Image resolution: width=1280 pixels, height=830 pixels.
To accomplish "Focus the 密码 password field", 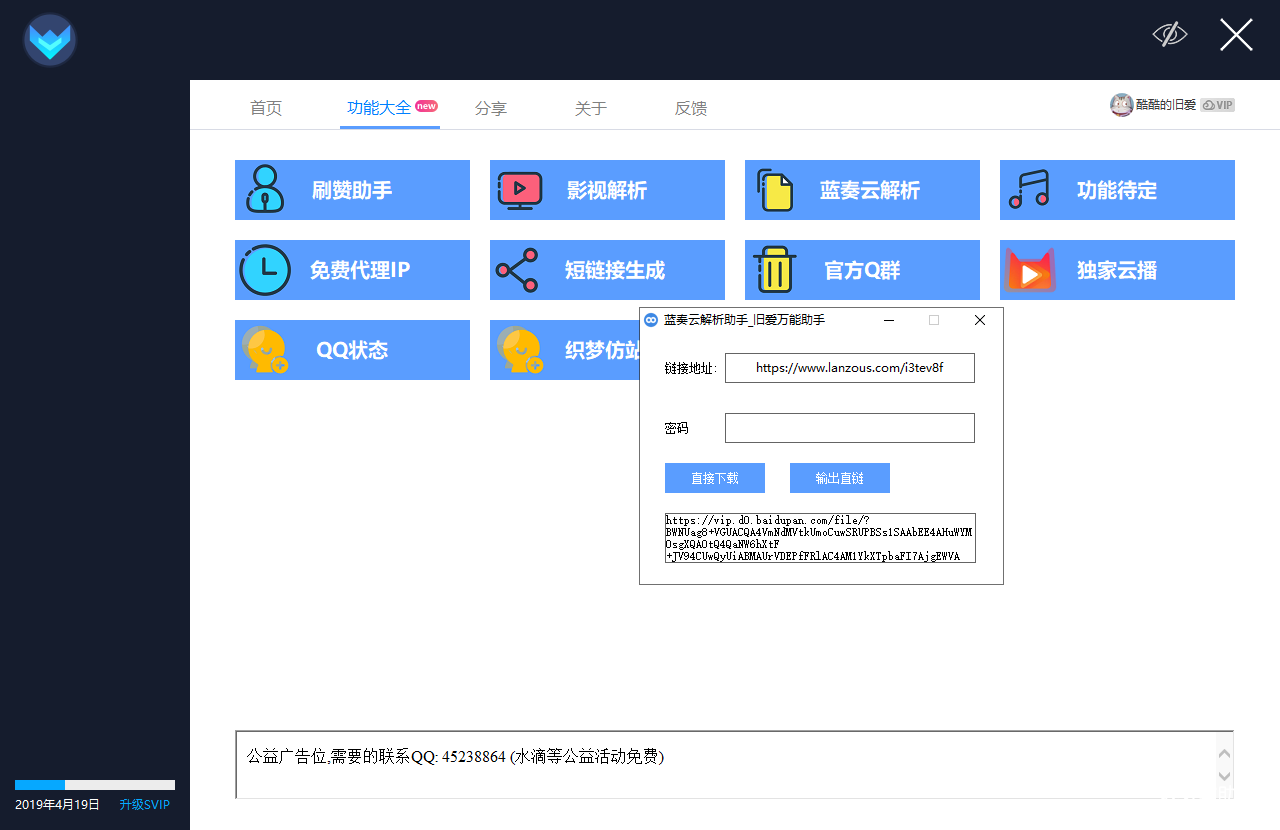I will point(849,428).
